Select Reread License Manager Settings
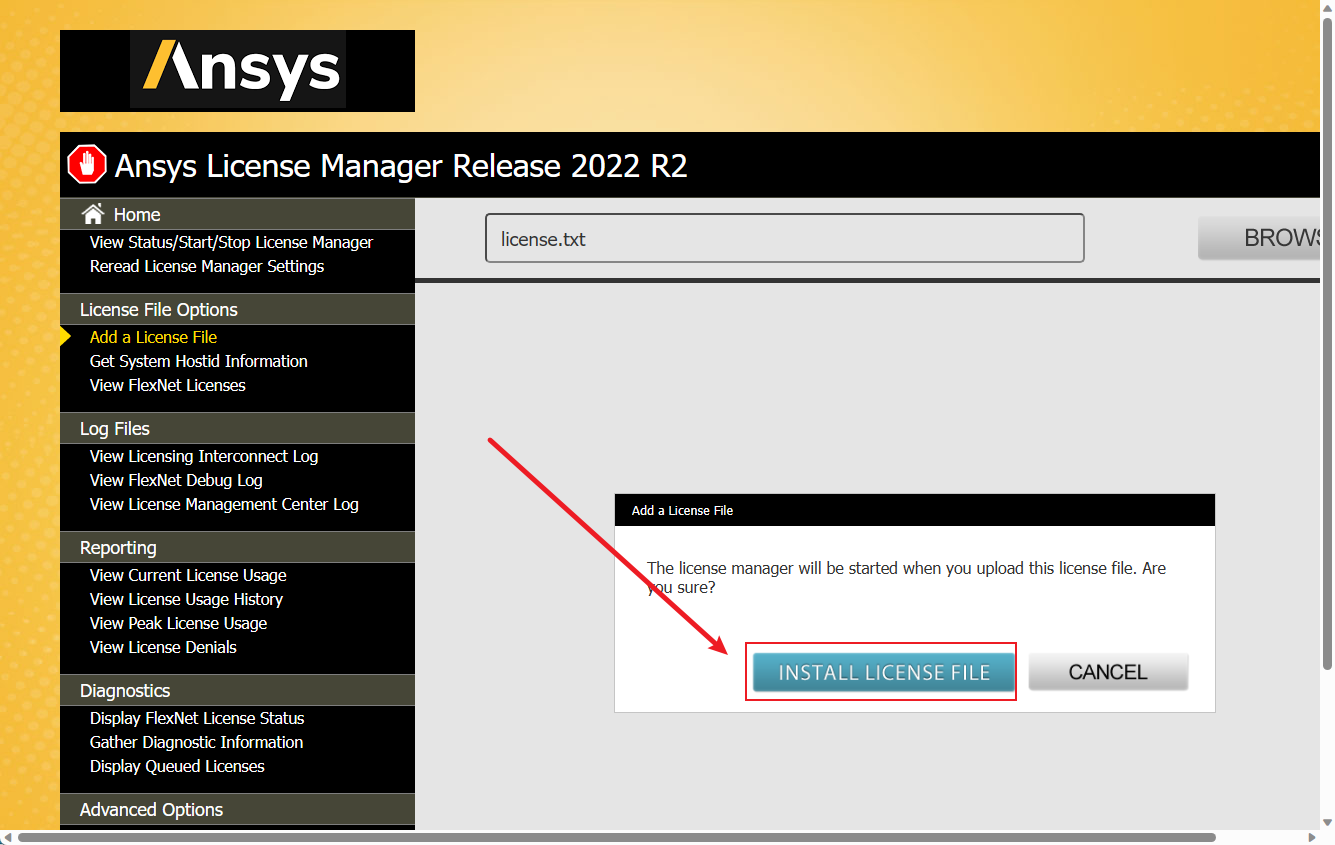This screenshot has width=1335, height=845. click(207, 266)
